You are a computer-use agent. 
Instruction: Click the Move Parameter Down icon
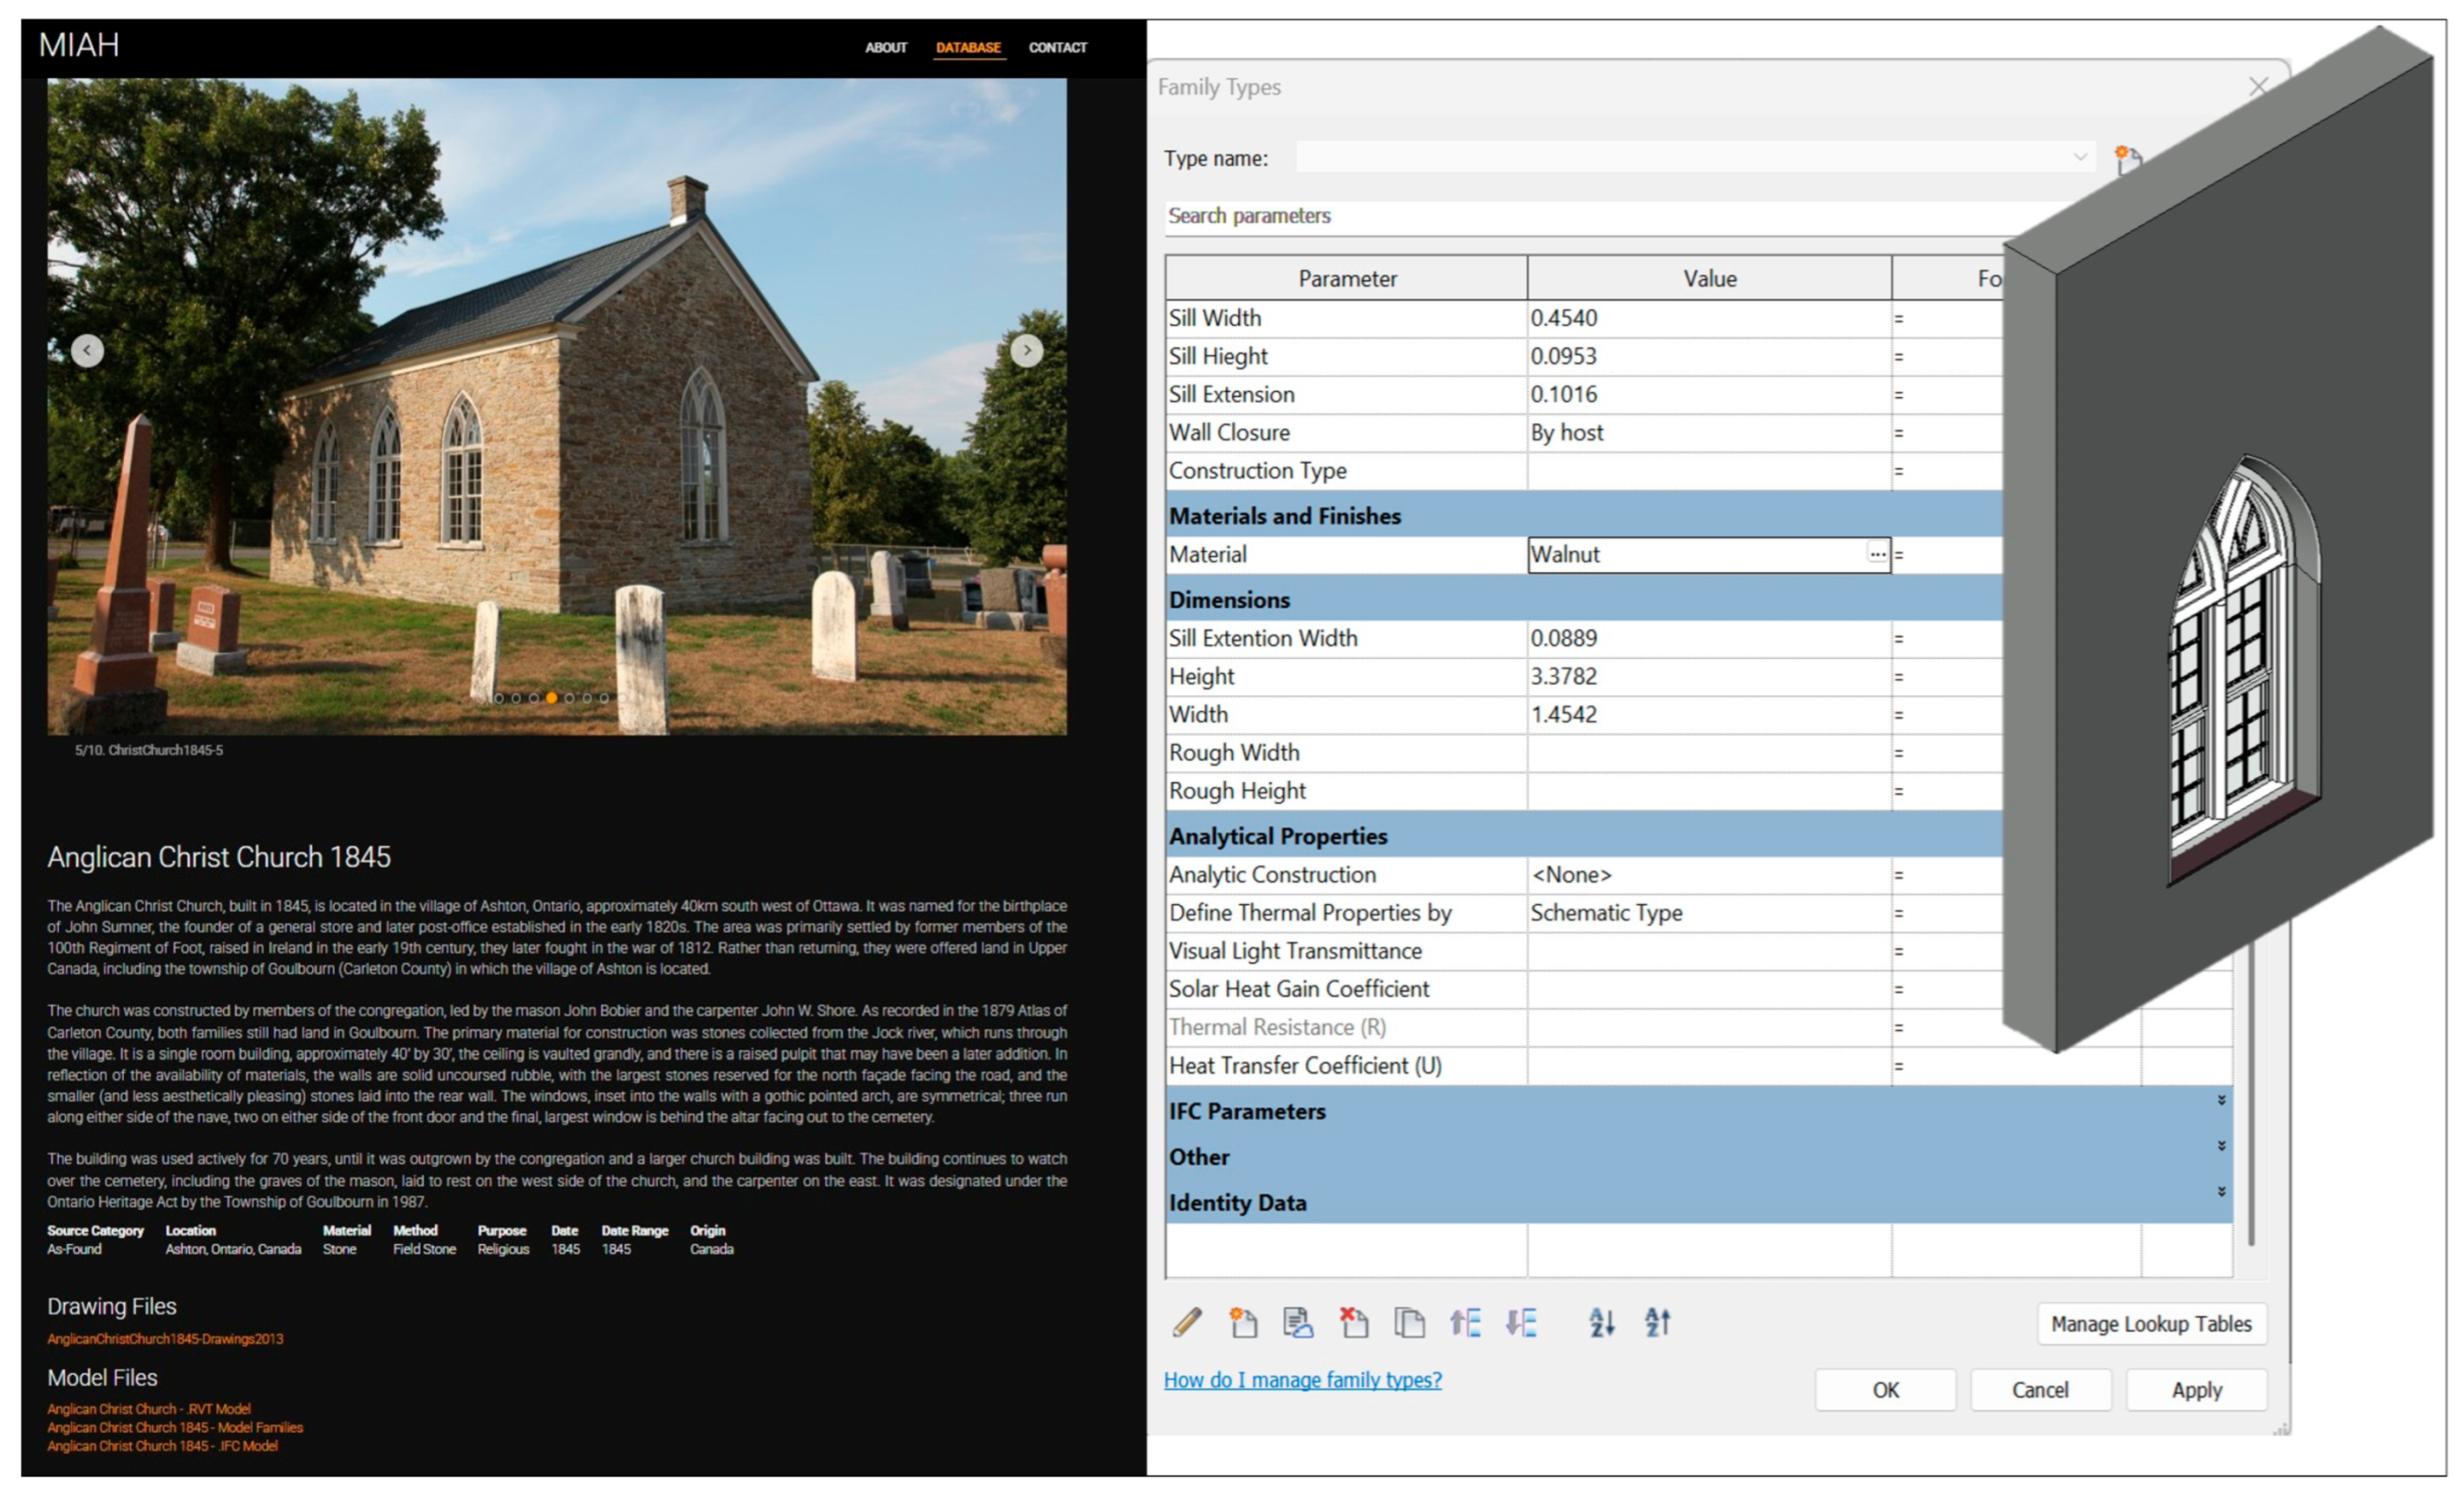(1521, 1322)
